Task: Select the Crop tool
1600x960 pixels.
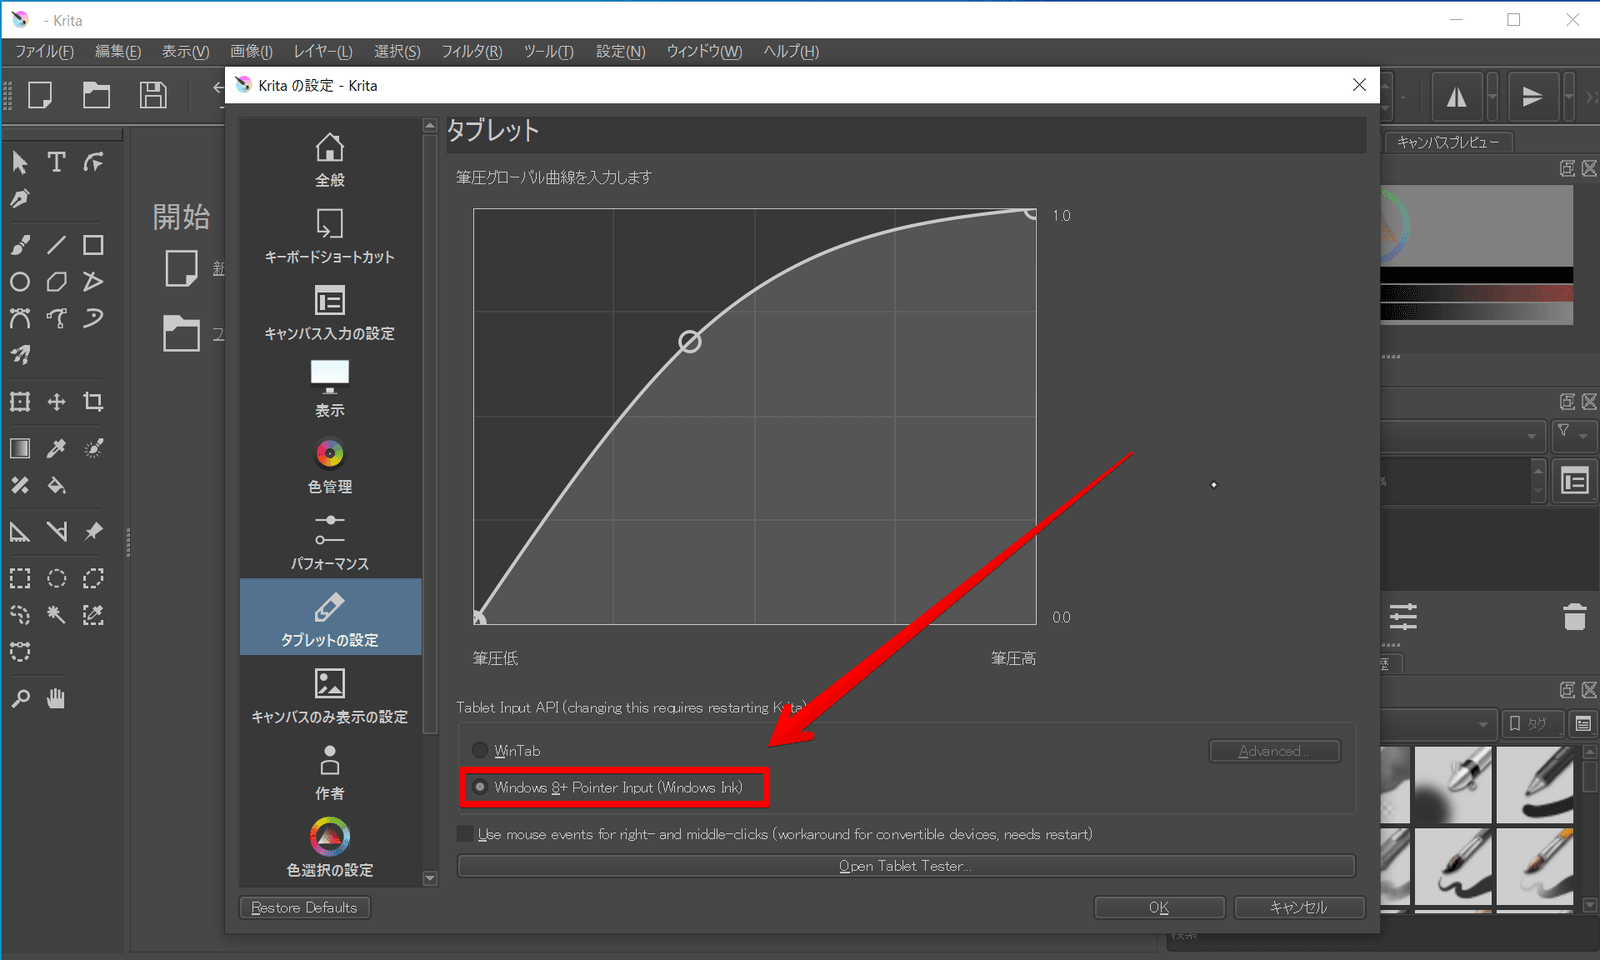Action: (x=93, y=402)
